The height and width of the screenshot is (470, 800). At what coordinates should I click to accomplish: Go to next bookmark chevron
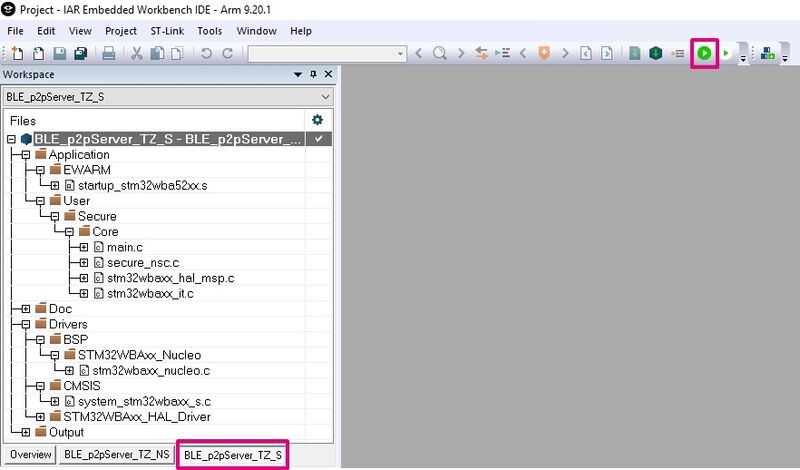(565, 53)
